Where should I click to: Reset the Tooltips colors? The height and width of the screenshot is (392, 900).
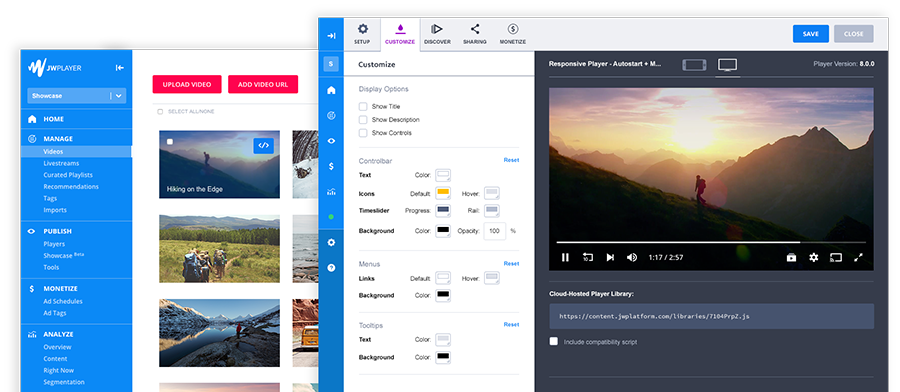click(x=511, y=324)
